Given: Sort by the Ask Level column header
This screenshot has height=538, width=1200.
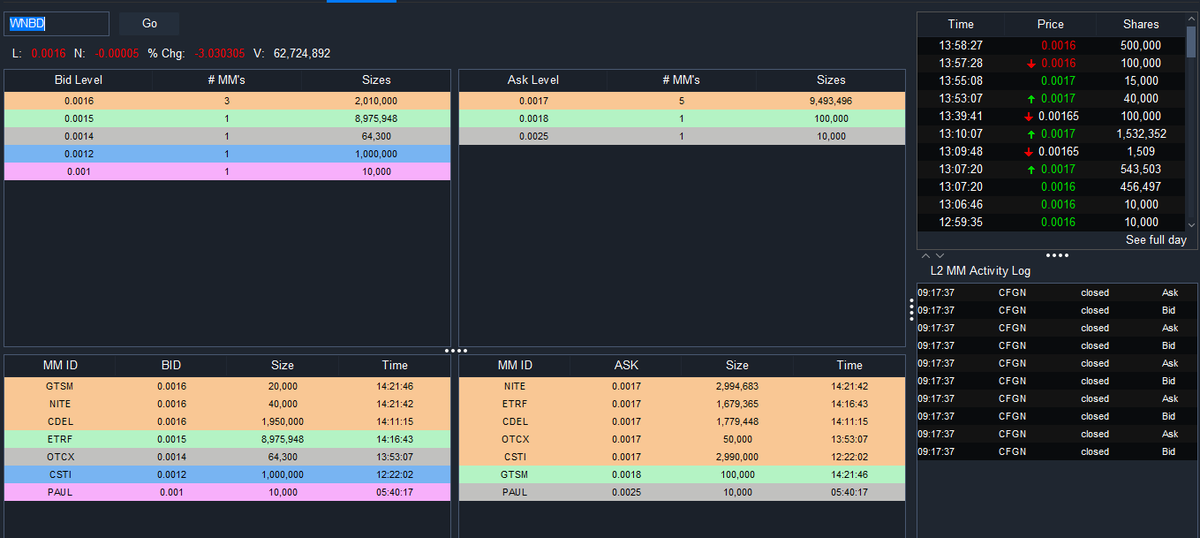Looking at the screenshot, I should [x=533, y=80].
